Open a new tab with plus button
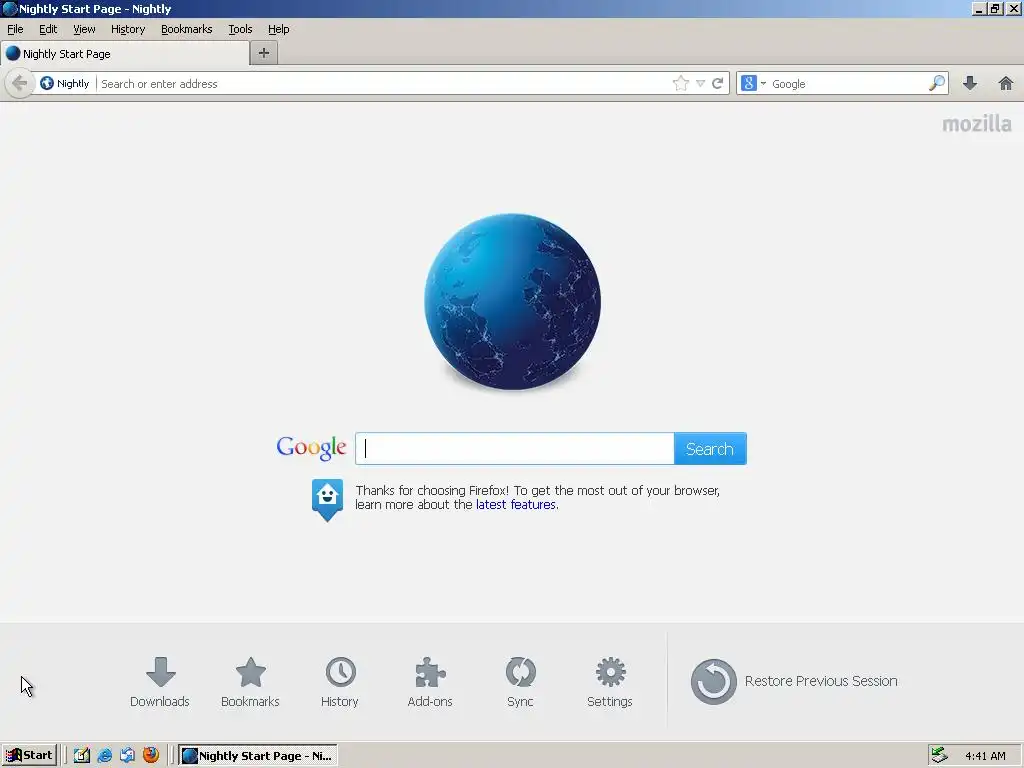This screenshot has height=768, width=1024. (x=264, y=53)
